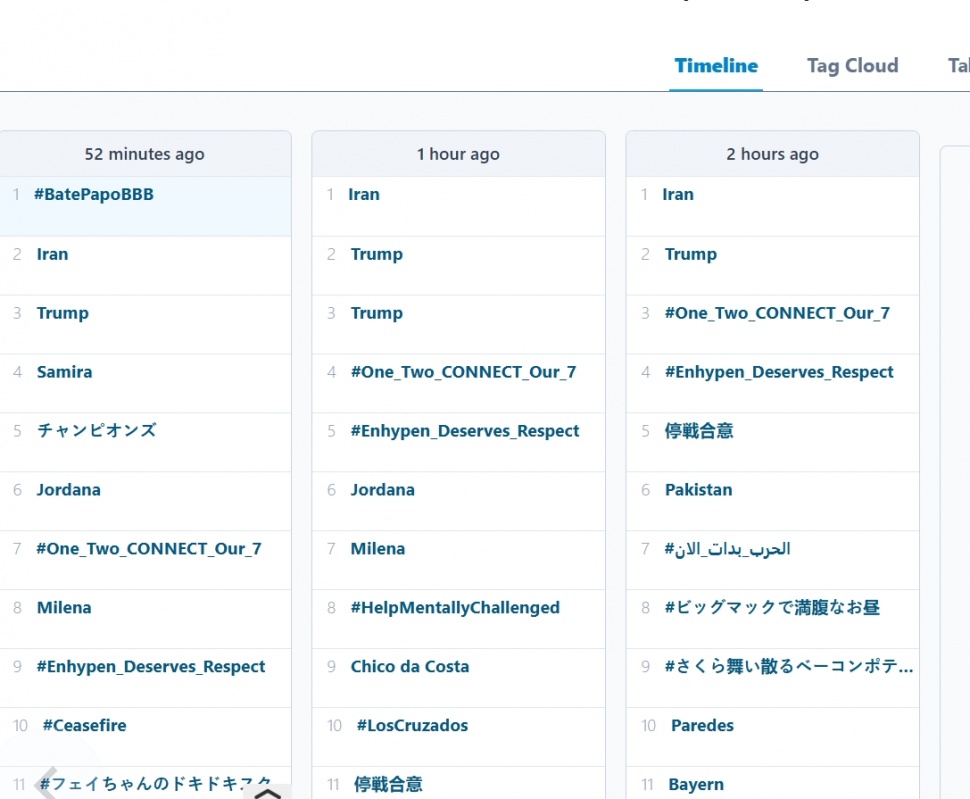Click the #Ceasefire trend
970x799 pixels.
coord(84,725)
